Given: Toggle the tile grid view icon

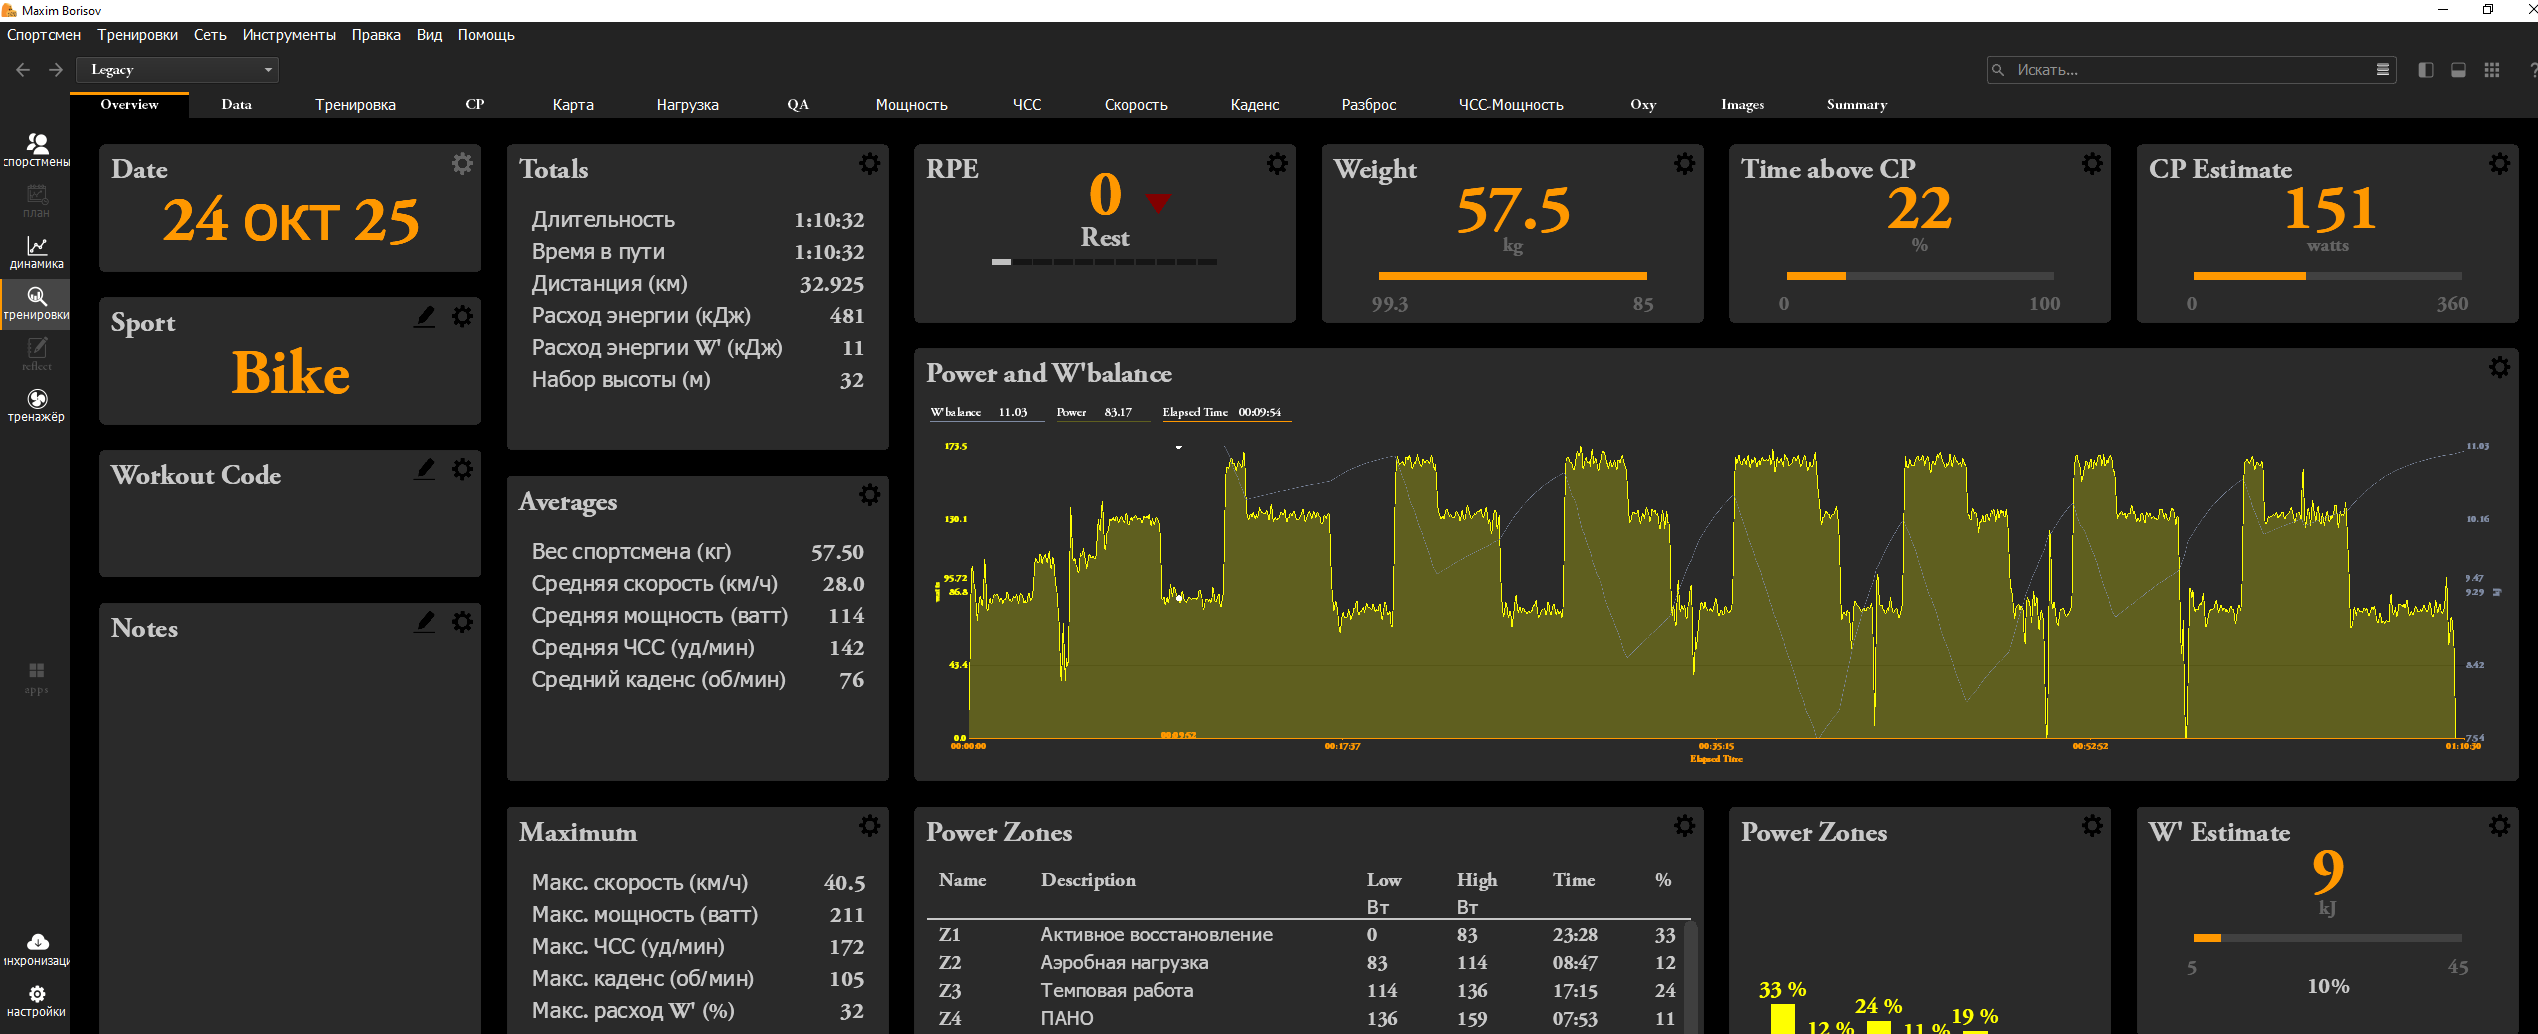Looking at the screenshot, I should point(2491,70).
